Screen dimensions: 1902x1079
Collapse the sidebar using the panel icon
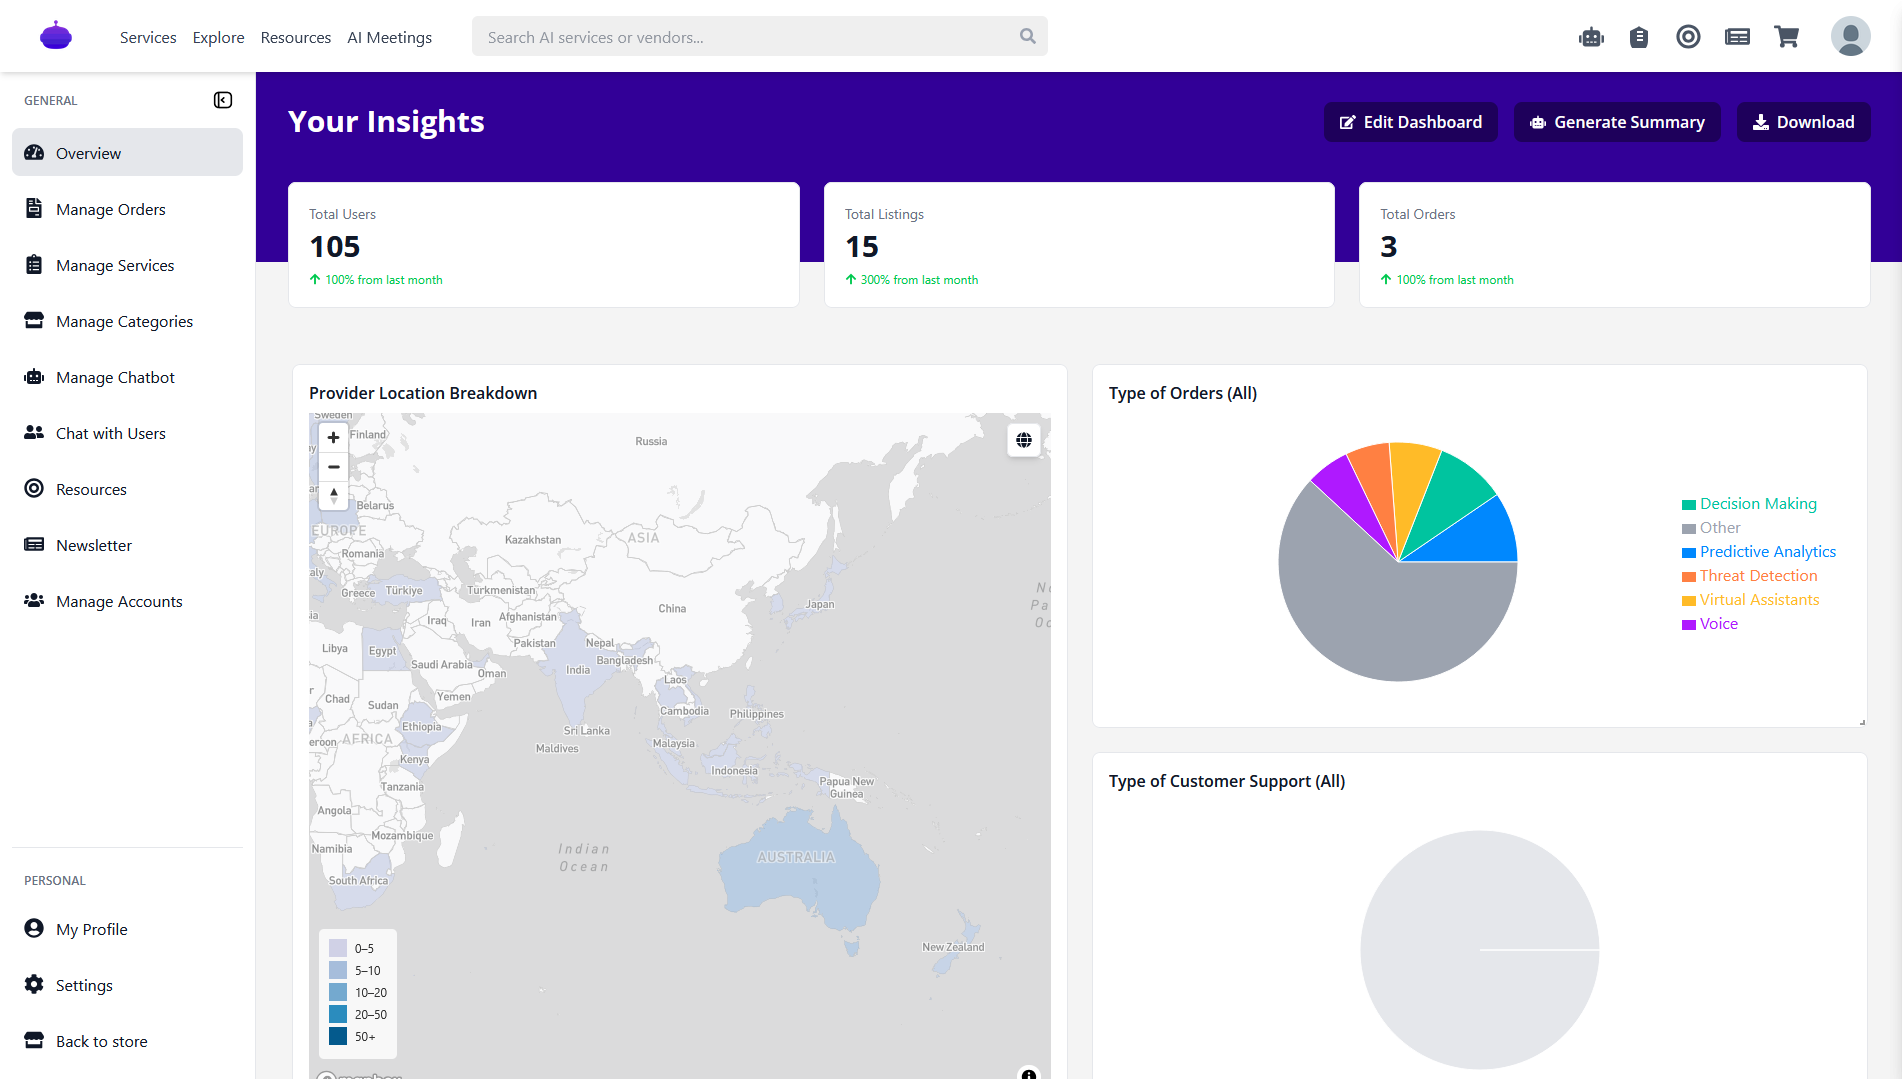tap(223, 100)
